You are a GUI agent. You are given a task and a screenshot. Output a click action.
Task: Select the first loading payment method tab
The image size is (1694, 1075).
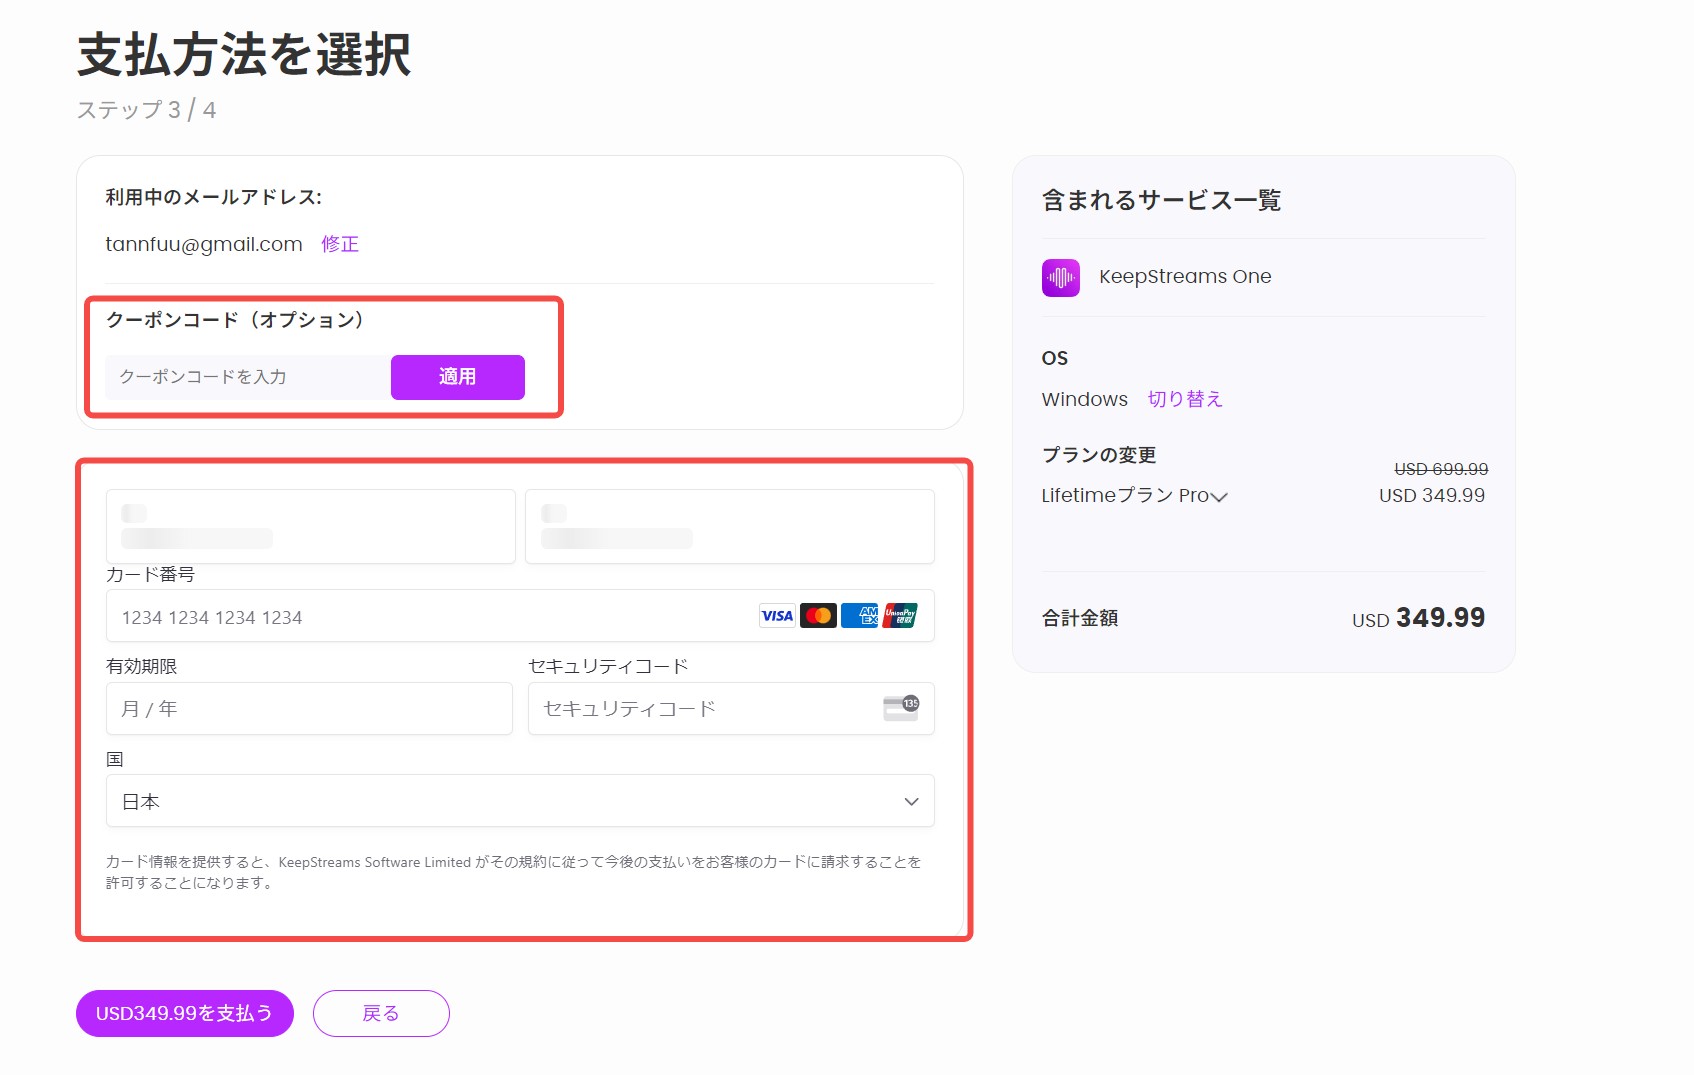(311, 526)
